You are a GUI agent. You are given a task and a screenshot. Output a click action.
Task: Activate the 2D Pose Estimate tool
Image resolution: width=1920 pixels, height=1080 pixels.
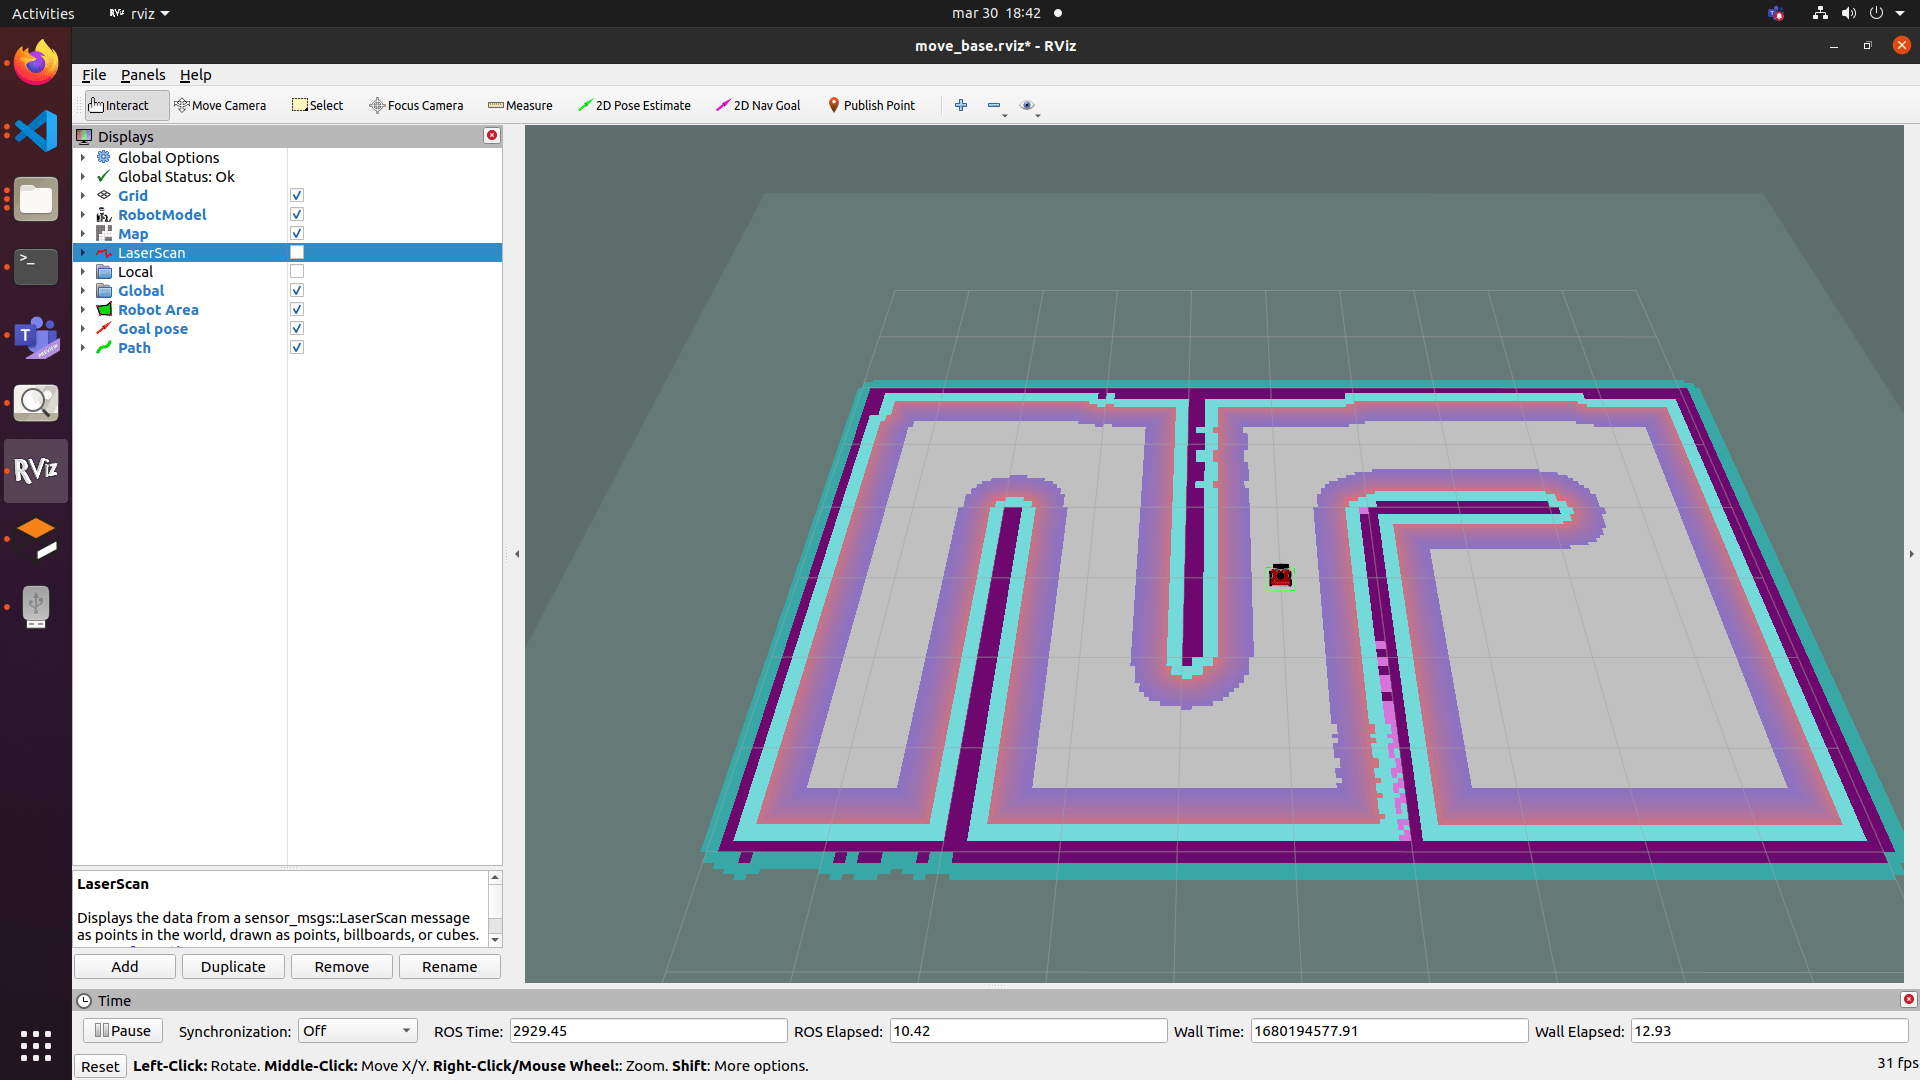coord(634,105)
